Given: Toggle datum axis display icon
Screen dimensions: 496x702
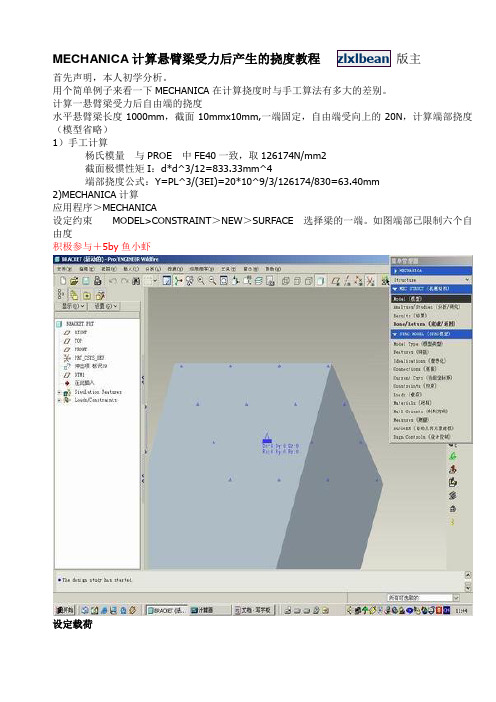Looking at the screenshot, I should (x=347, y=281).
